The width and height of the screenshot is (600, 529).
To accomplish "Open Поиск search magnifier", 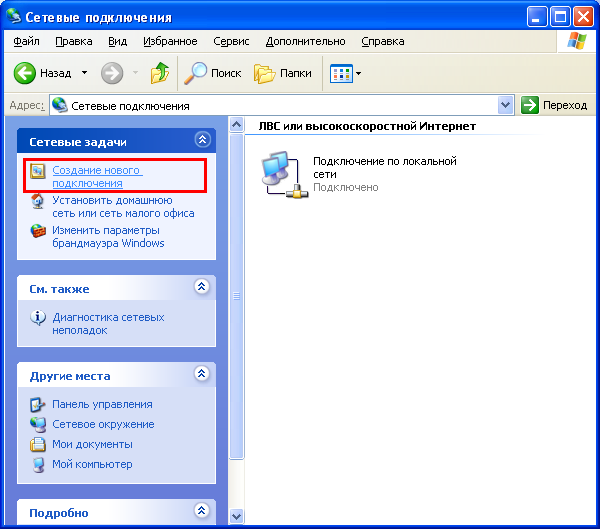I will pyautogui.click(x=196, y=73).
